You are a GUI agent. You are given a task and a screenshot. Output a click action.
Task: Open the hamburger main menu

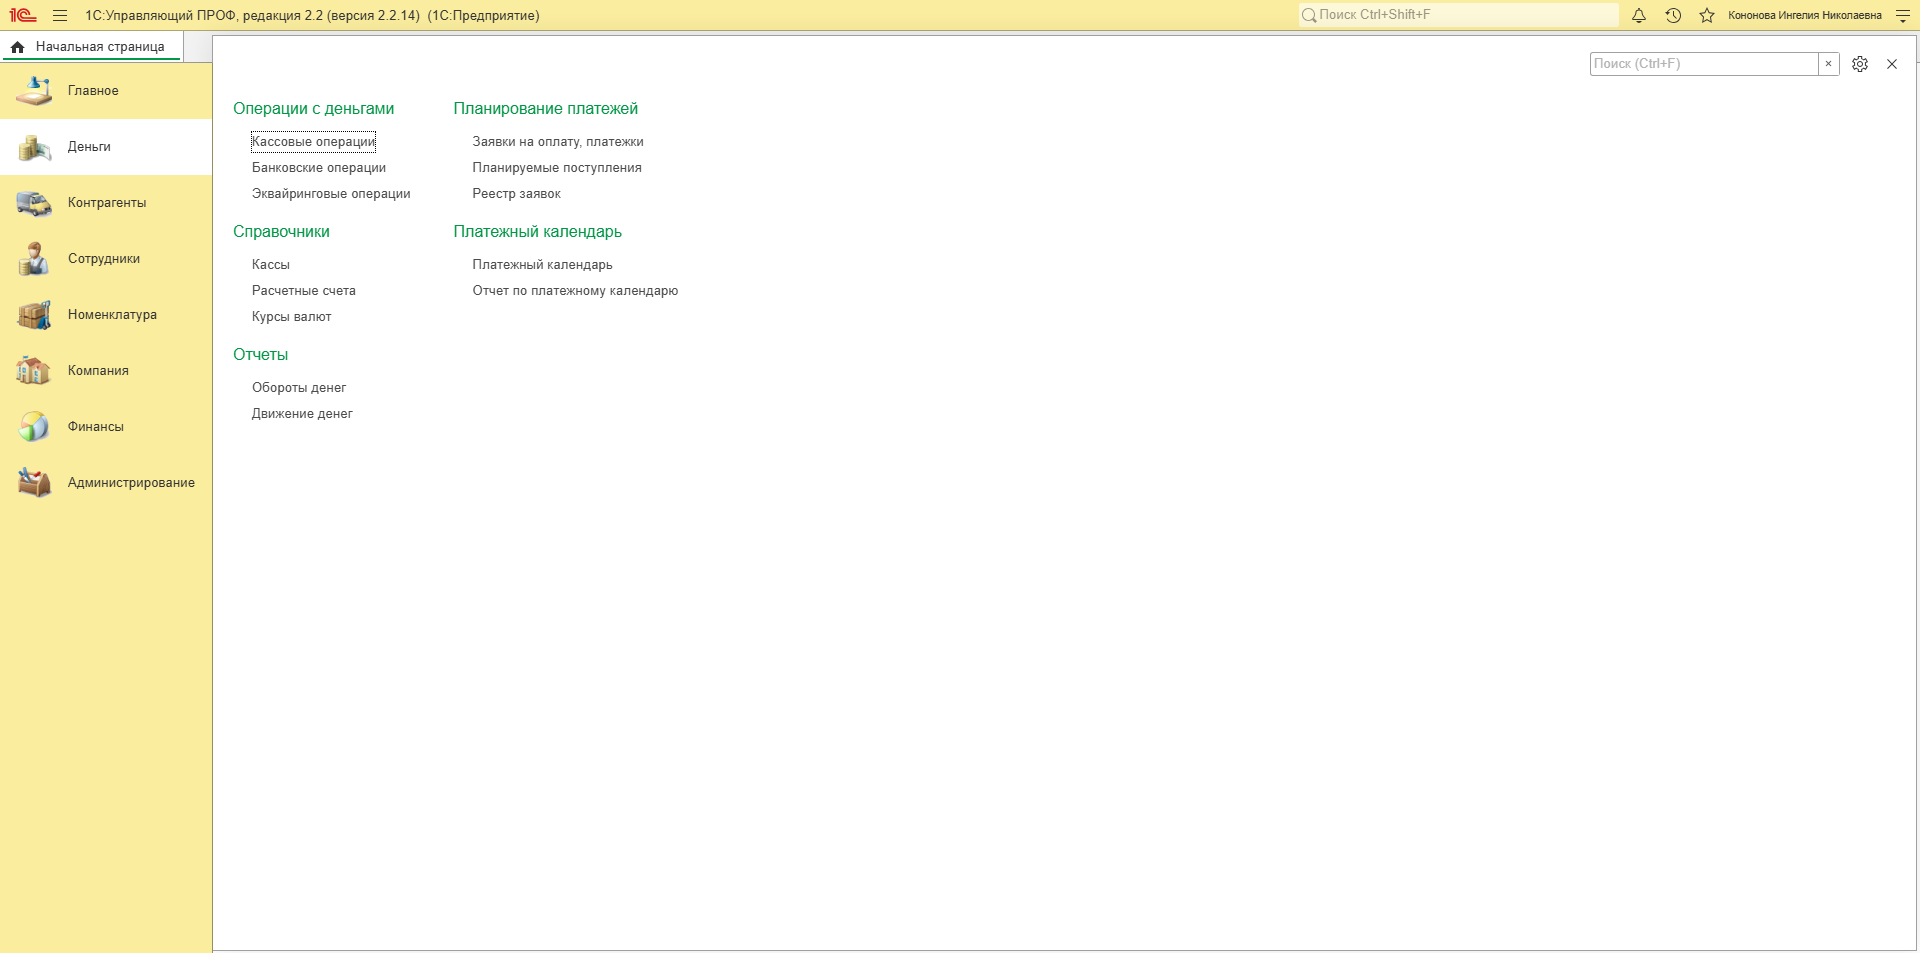click(60, 15)
